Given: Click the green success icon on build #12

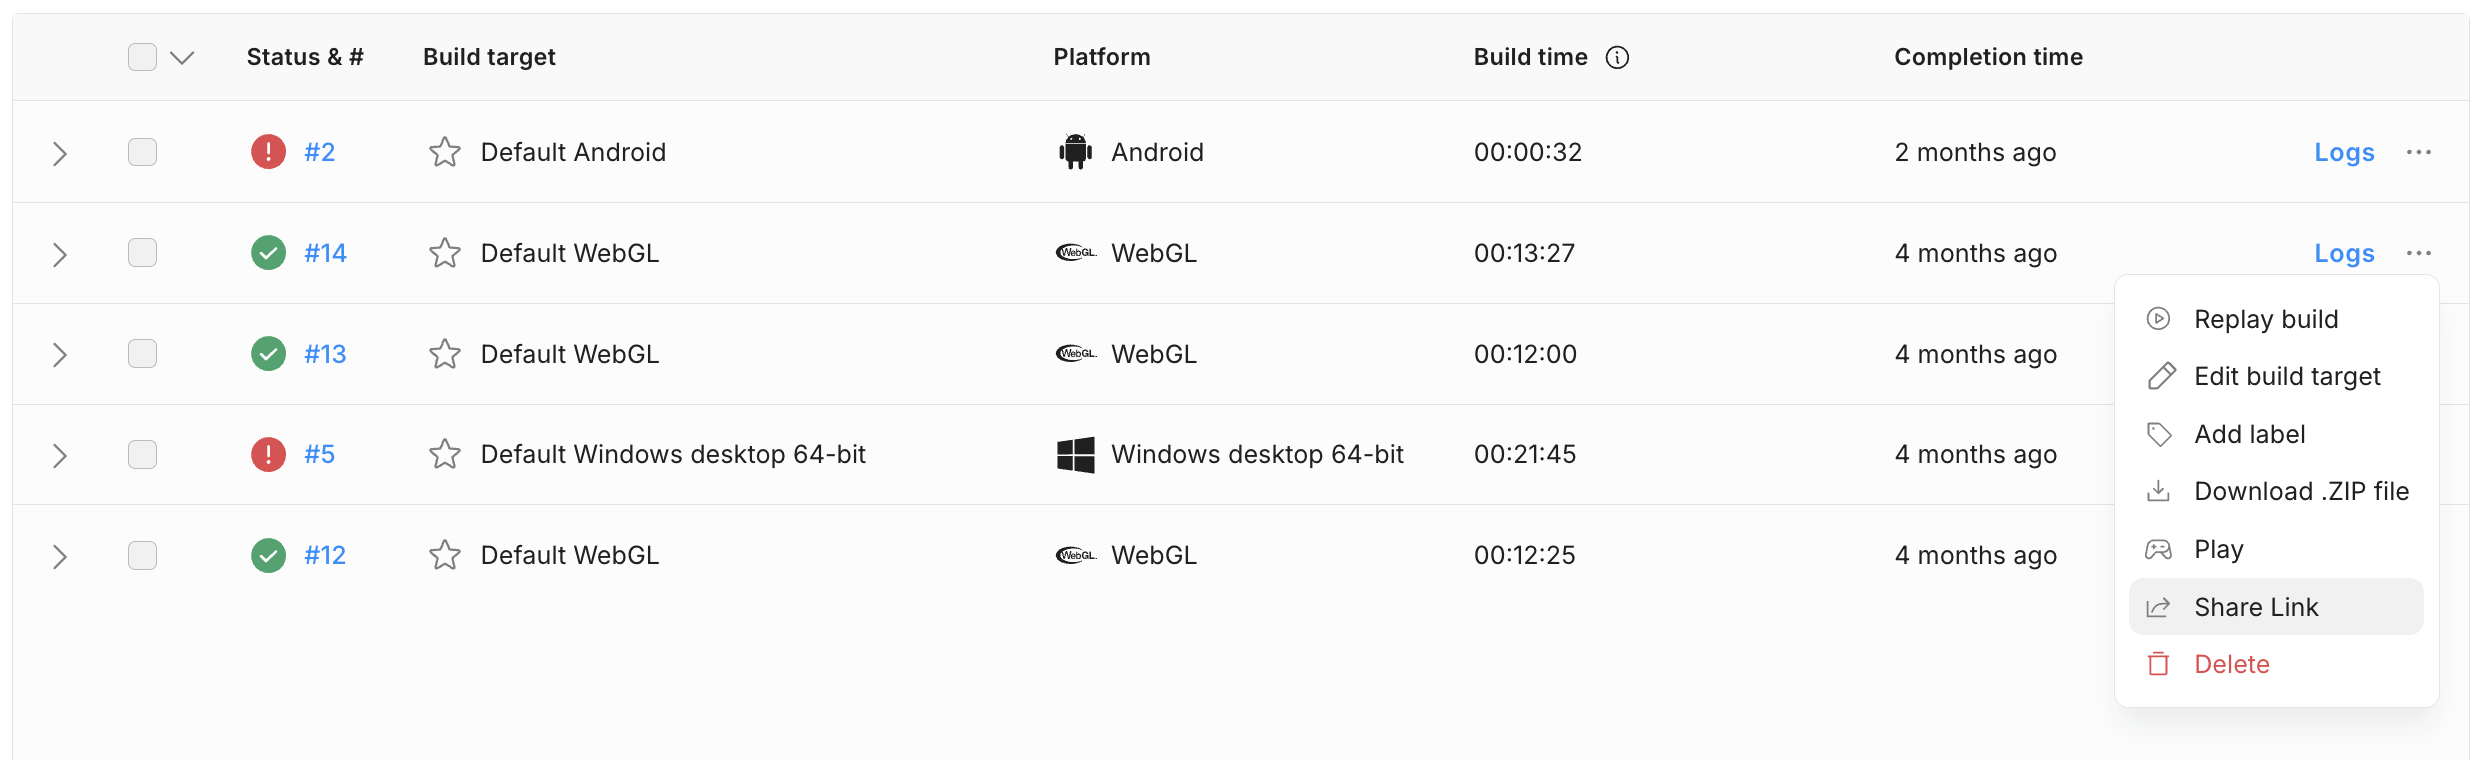Looking at the screenshot, I should [267, 554].
